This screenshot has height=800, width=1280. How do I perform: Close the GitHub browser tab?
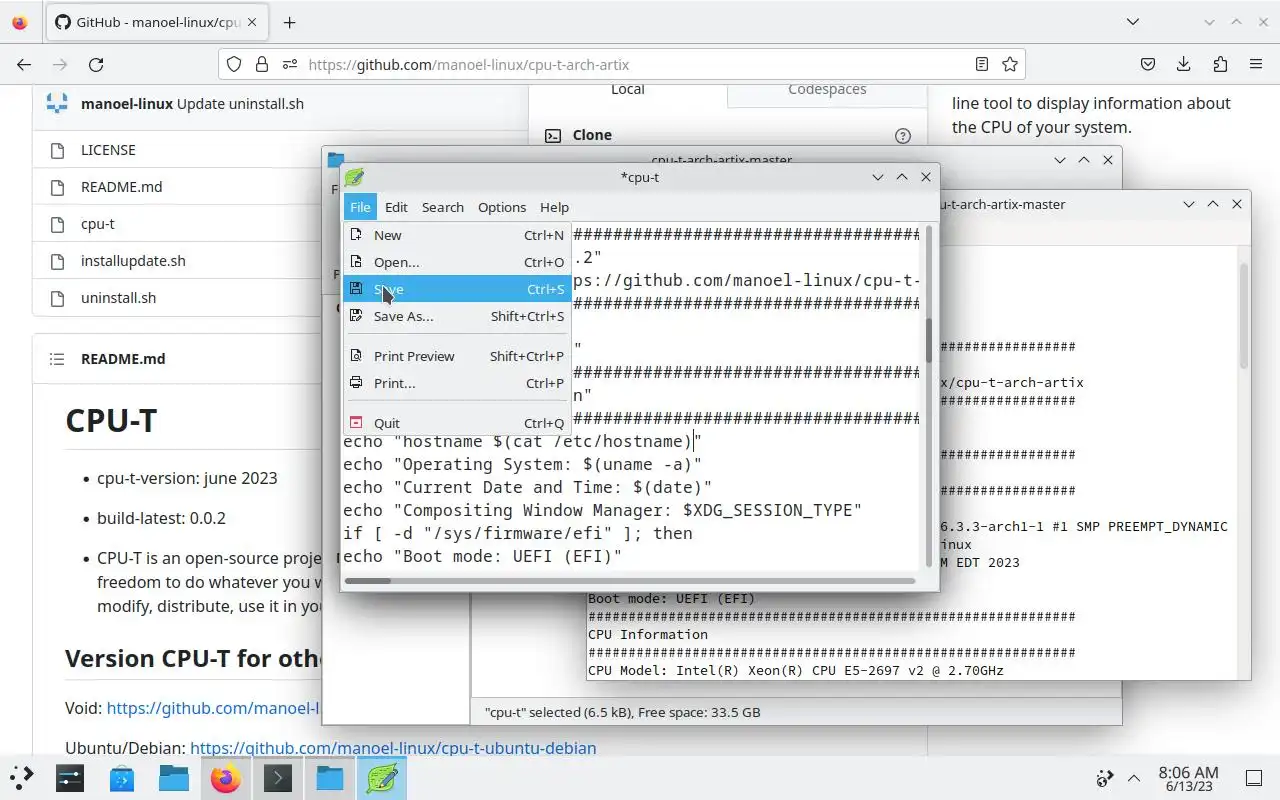tap(253, 22)
